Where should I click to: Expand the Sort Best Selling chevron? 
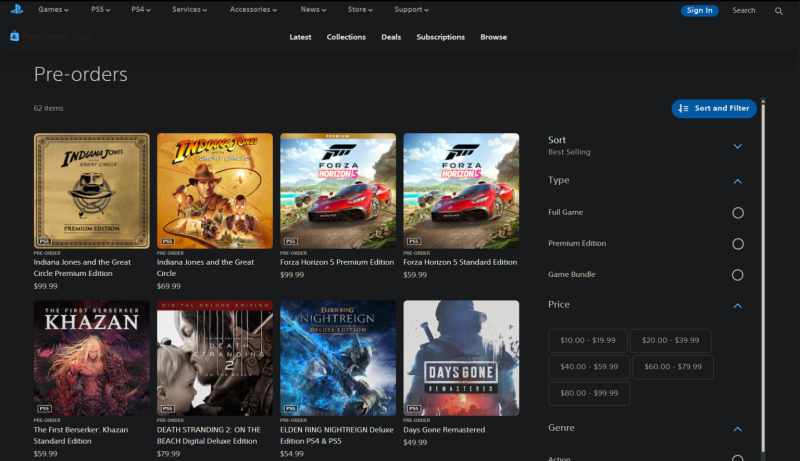[738, 146]
